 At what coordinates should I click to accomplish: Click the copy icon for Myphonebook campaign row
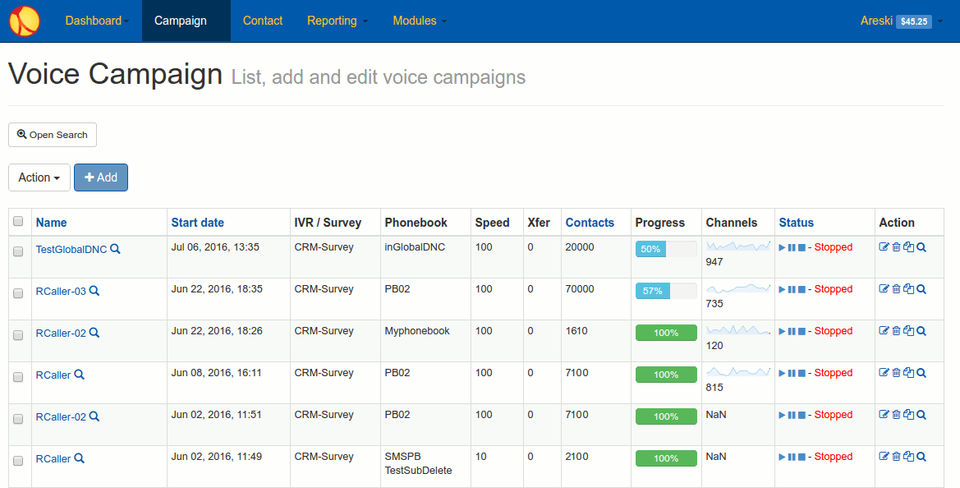[x=908, y=331]
